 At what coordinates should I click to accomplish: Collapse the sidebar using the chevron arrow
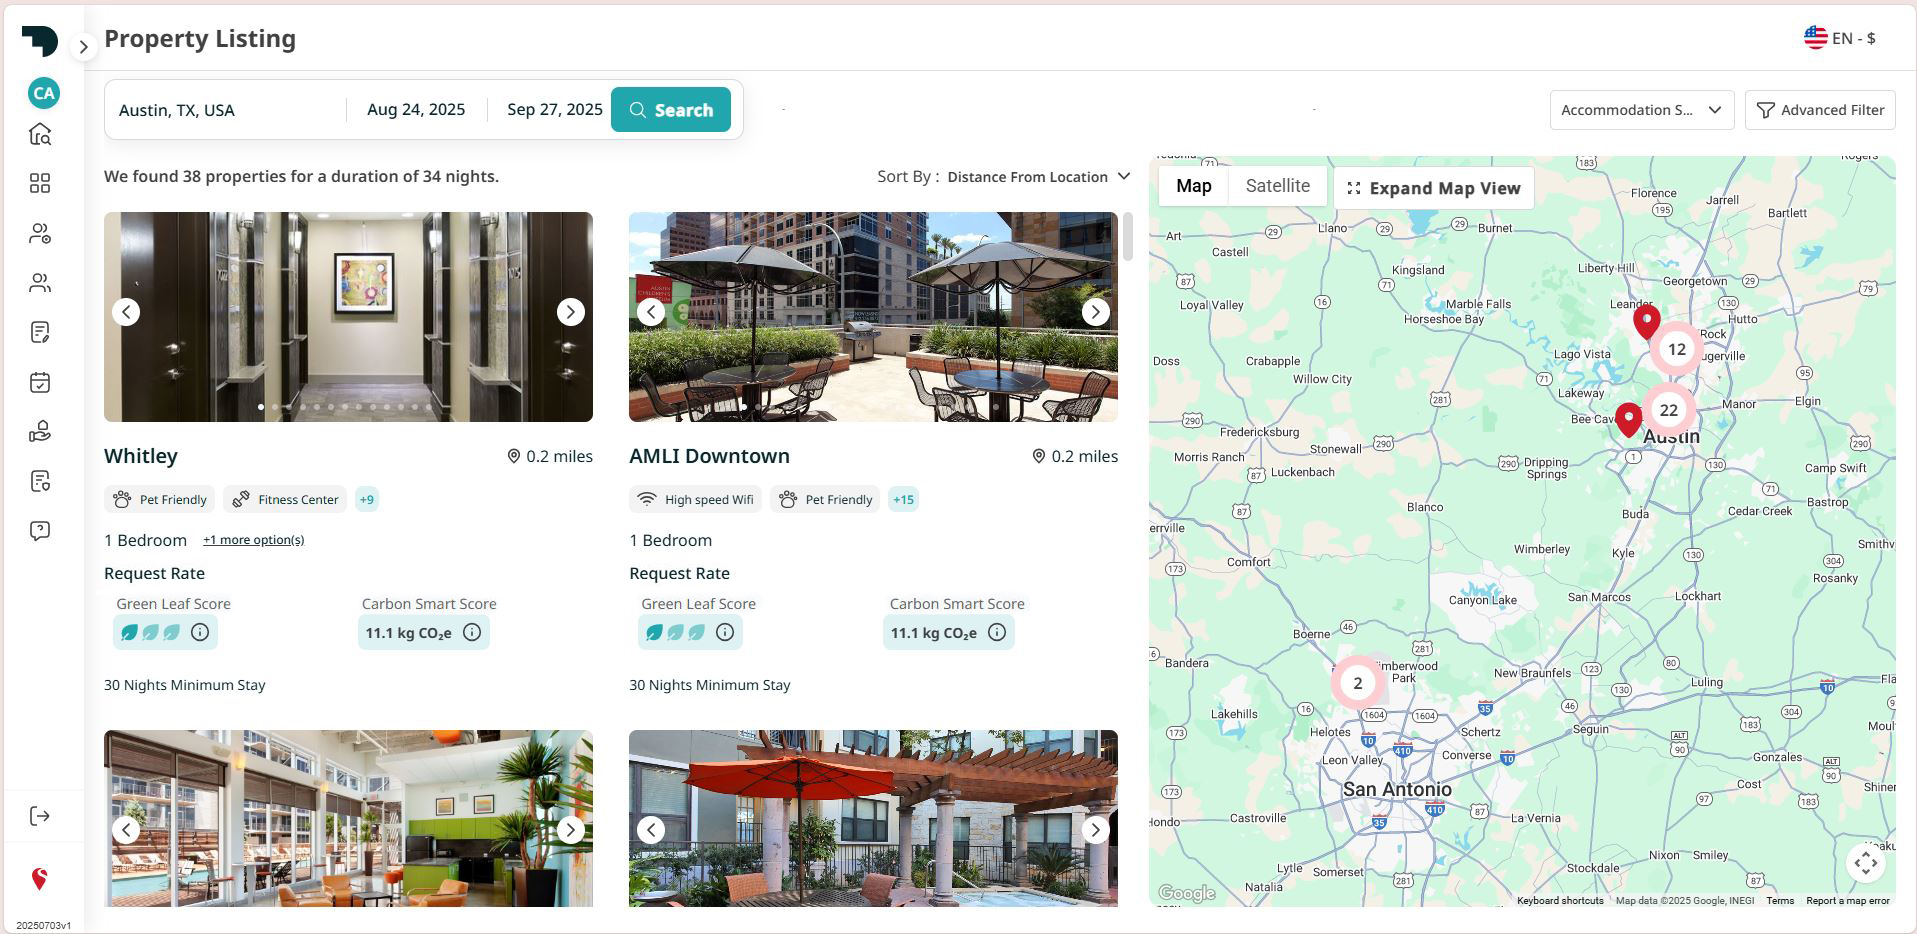coord(84,46)
